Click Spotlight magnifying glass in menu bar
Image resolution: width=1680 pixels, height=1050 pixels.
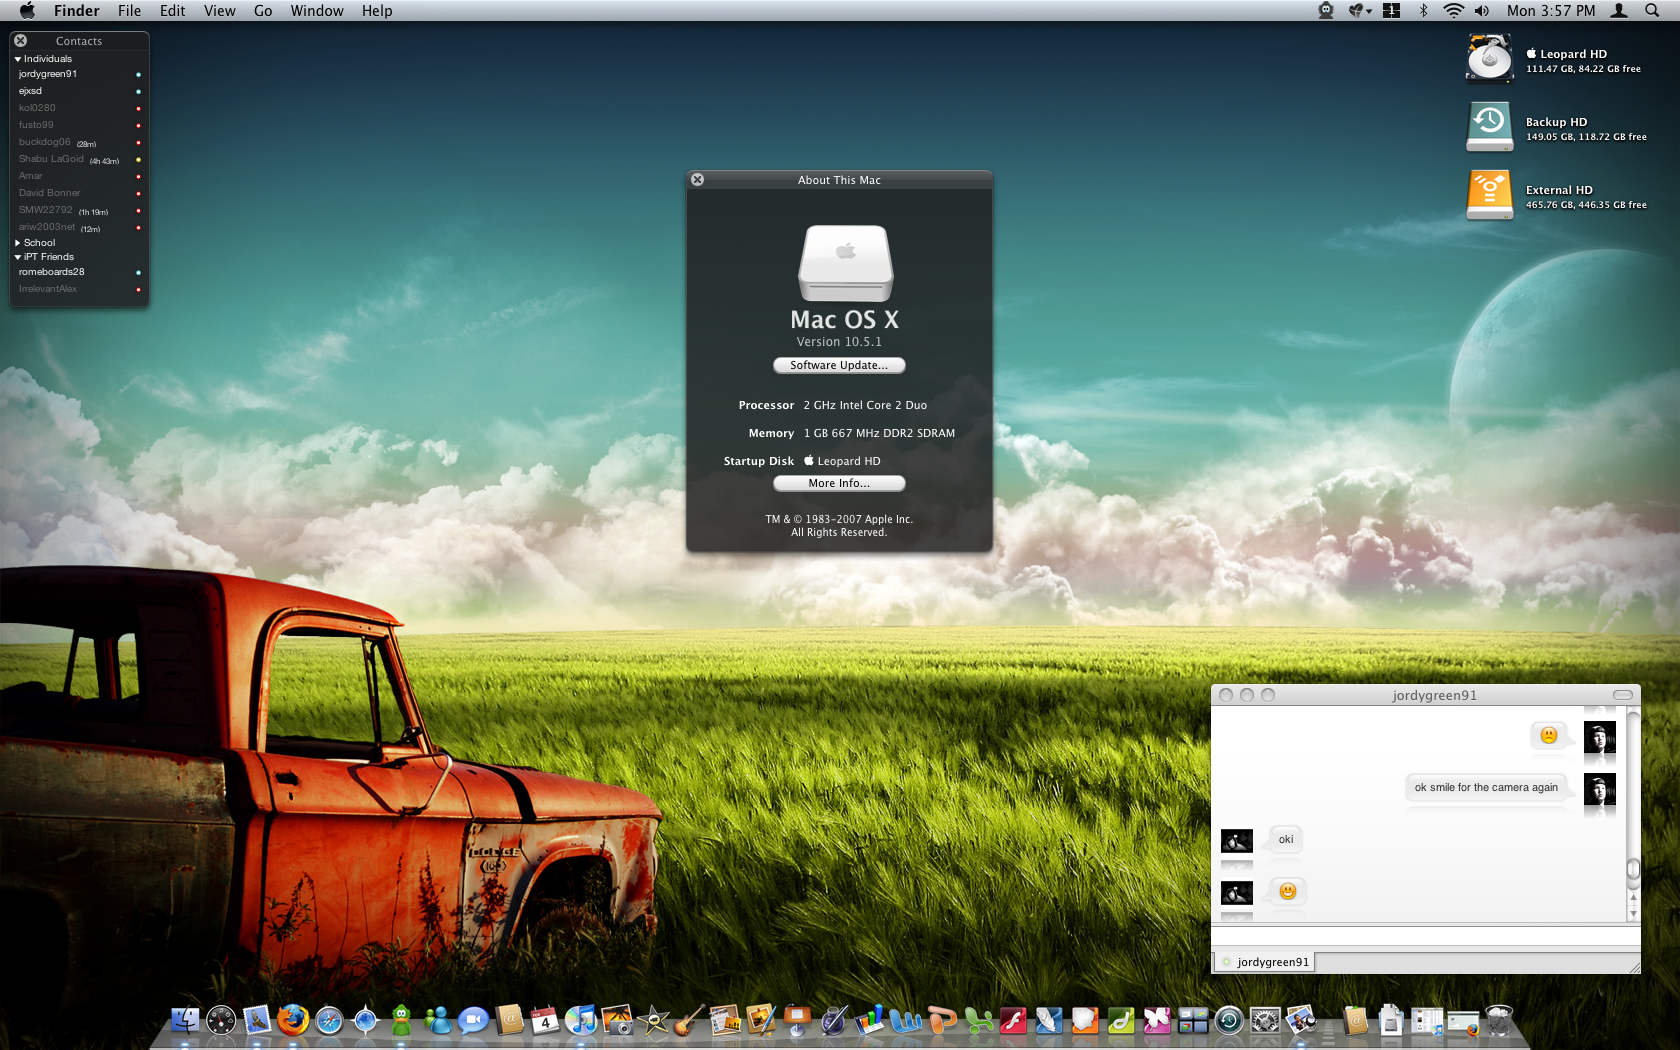coord(1651,10)
